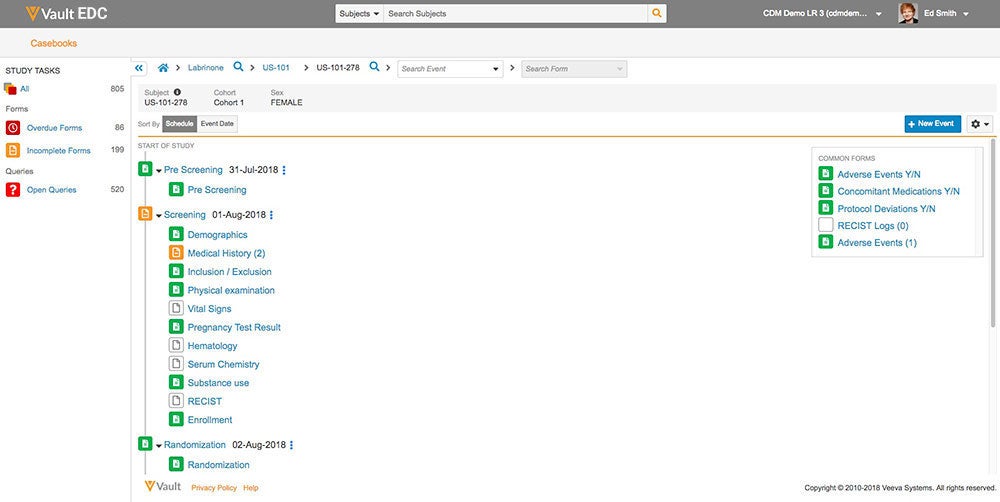
Task: Open the Medical History (2) form
Action: pyautogui.click(x=226, y=254)
